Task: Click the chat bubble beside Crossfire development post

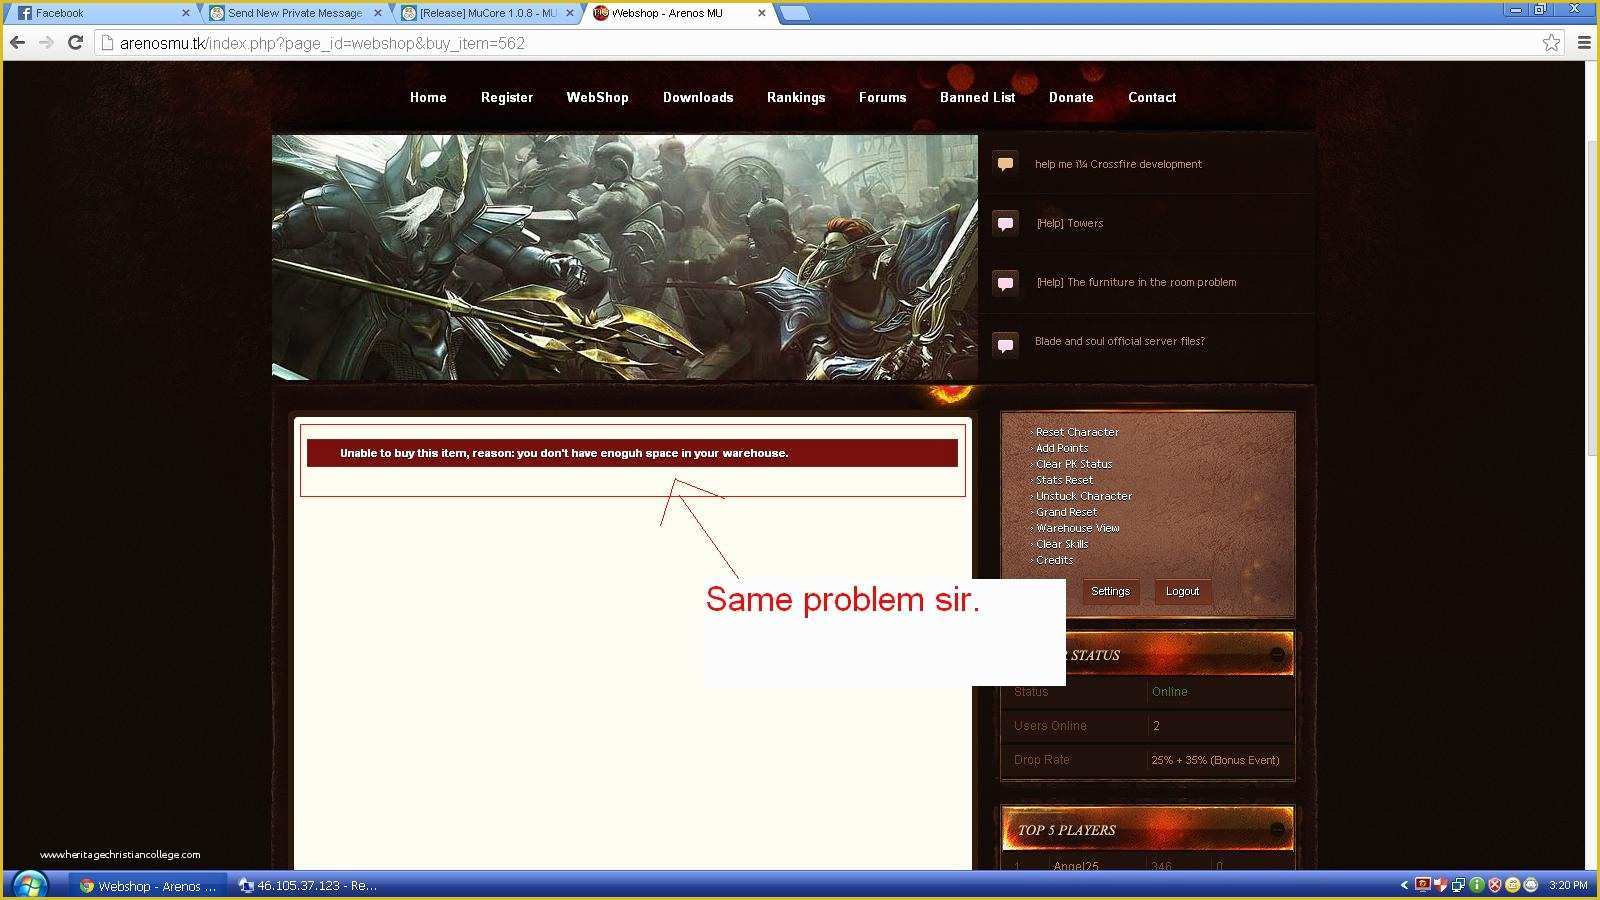Action: [x=1005, y=164]
